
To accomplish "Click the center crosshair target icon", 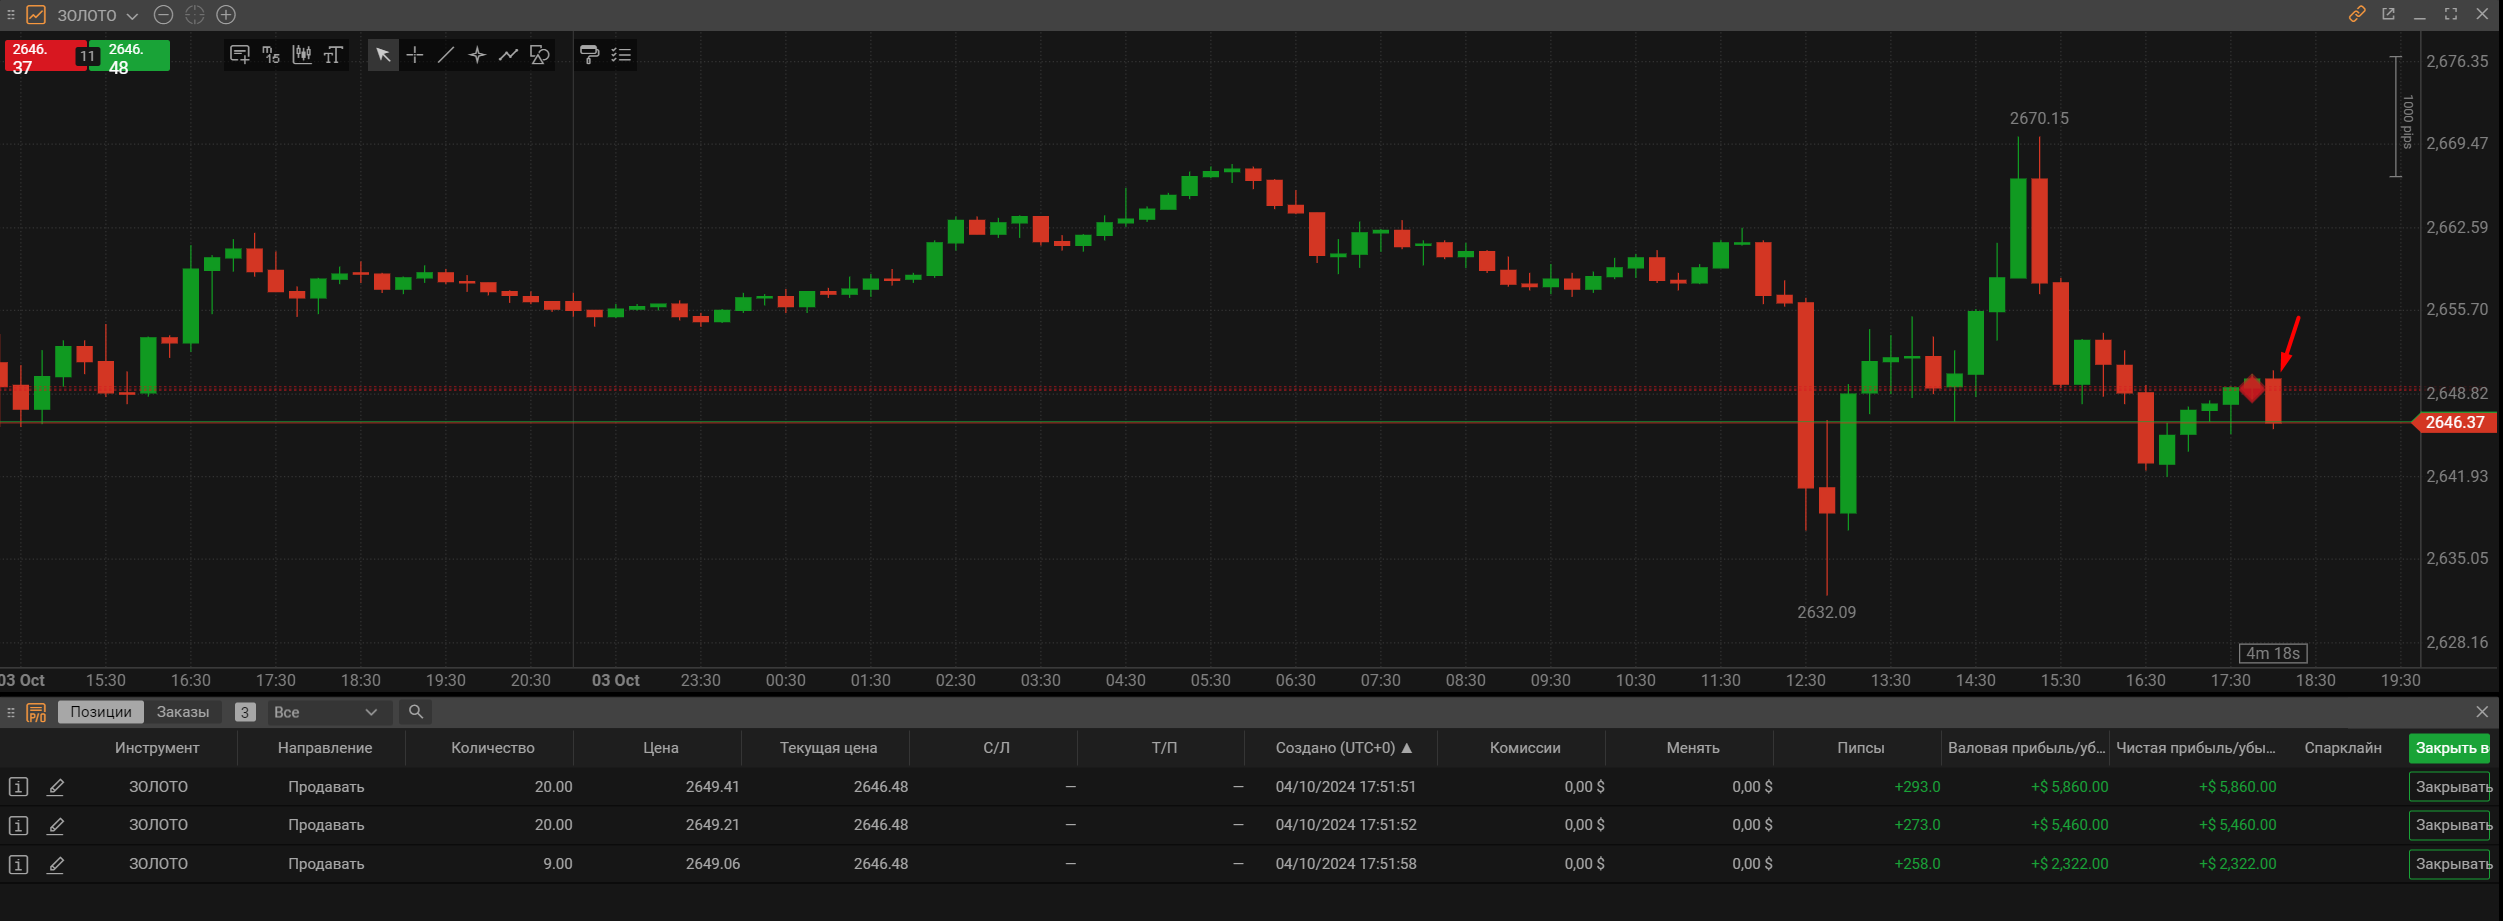I will pos(195,15).
